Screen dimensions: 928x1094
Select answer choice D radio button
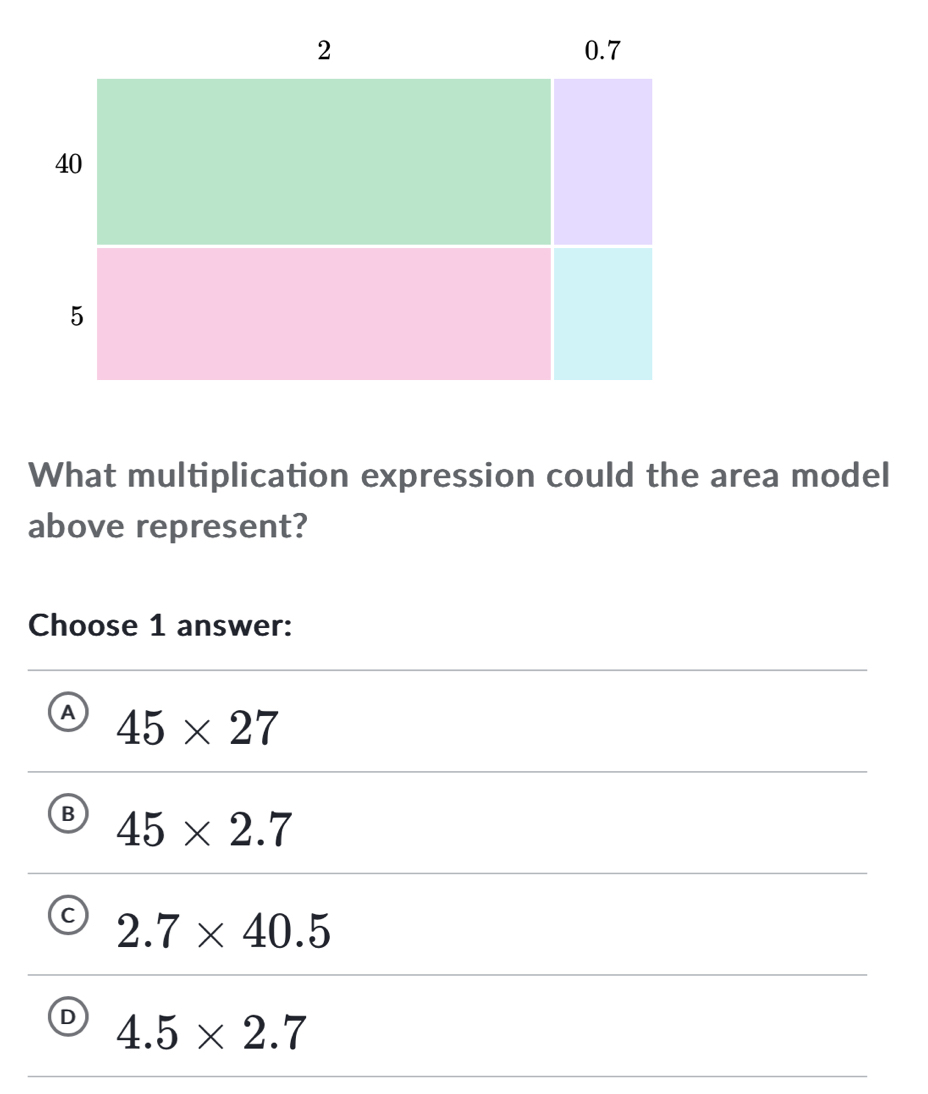point(68,1019)
